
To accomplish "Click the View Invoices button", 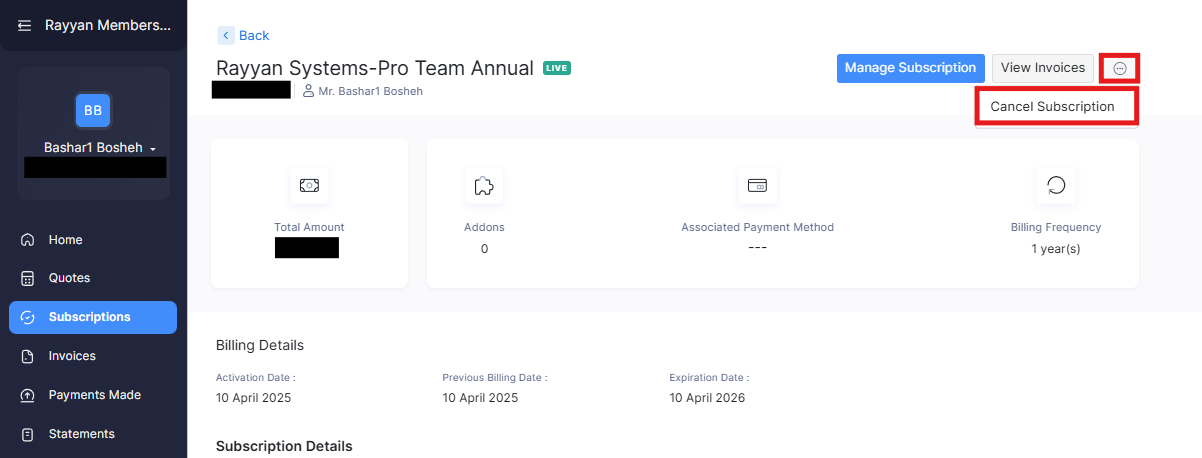I will [x=1042, y=68].
